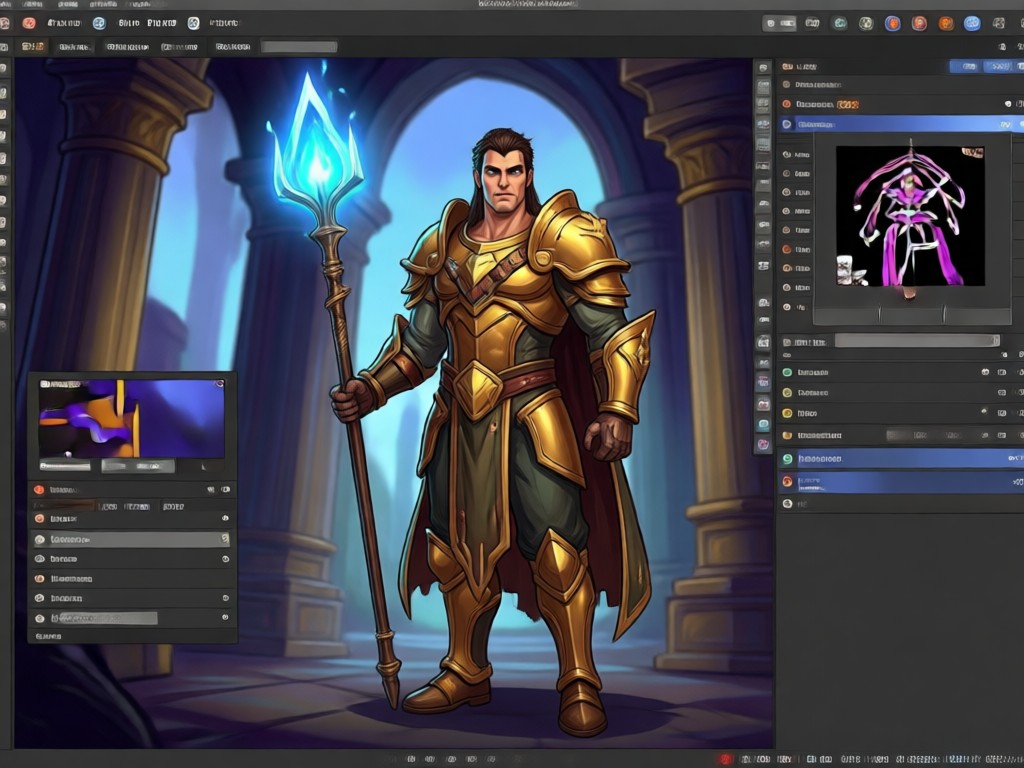Select the purple figure thumbnail in right panel

pos(910,216)
